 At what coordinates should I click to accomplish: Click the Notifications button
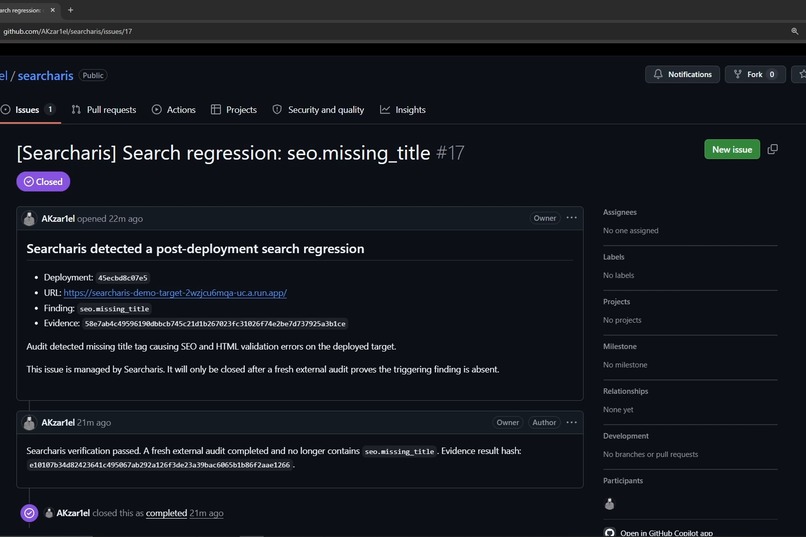[x=683, y=75]
